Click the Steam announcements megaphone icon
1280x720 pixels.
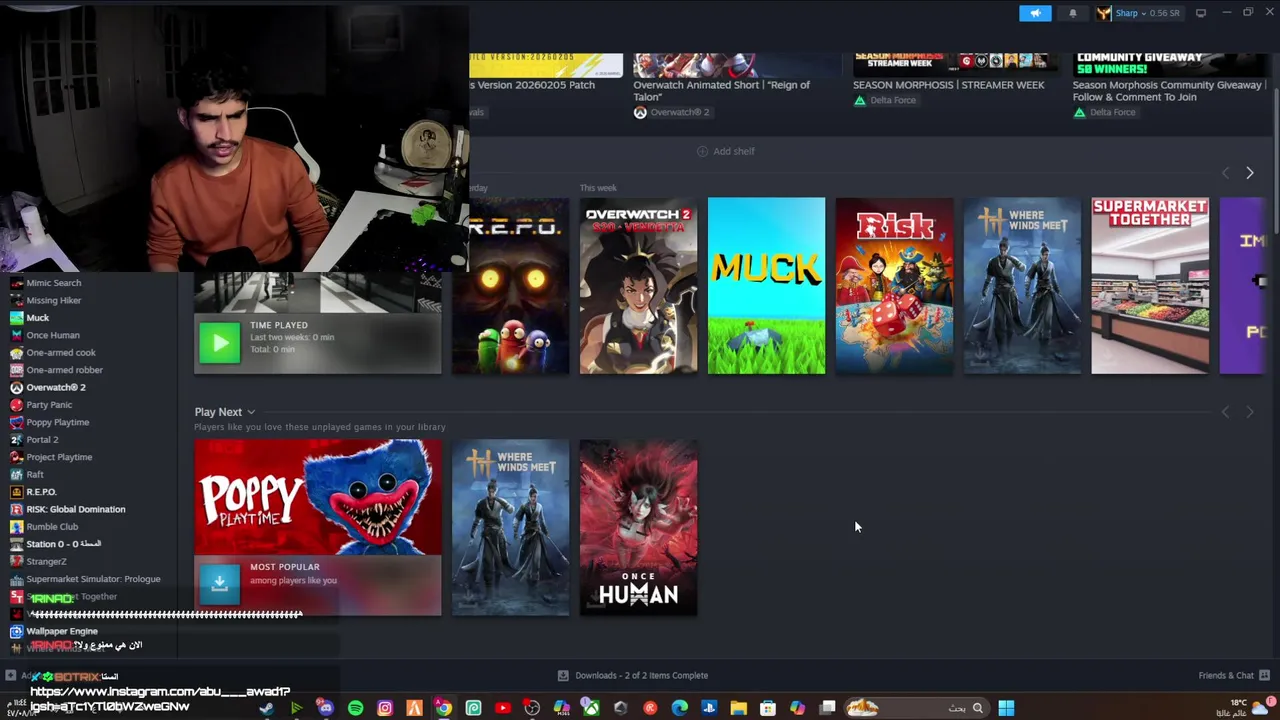click(x=1035, y=13)
